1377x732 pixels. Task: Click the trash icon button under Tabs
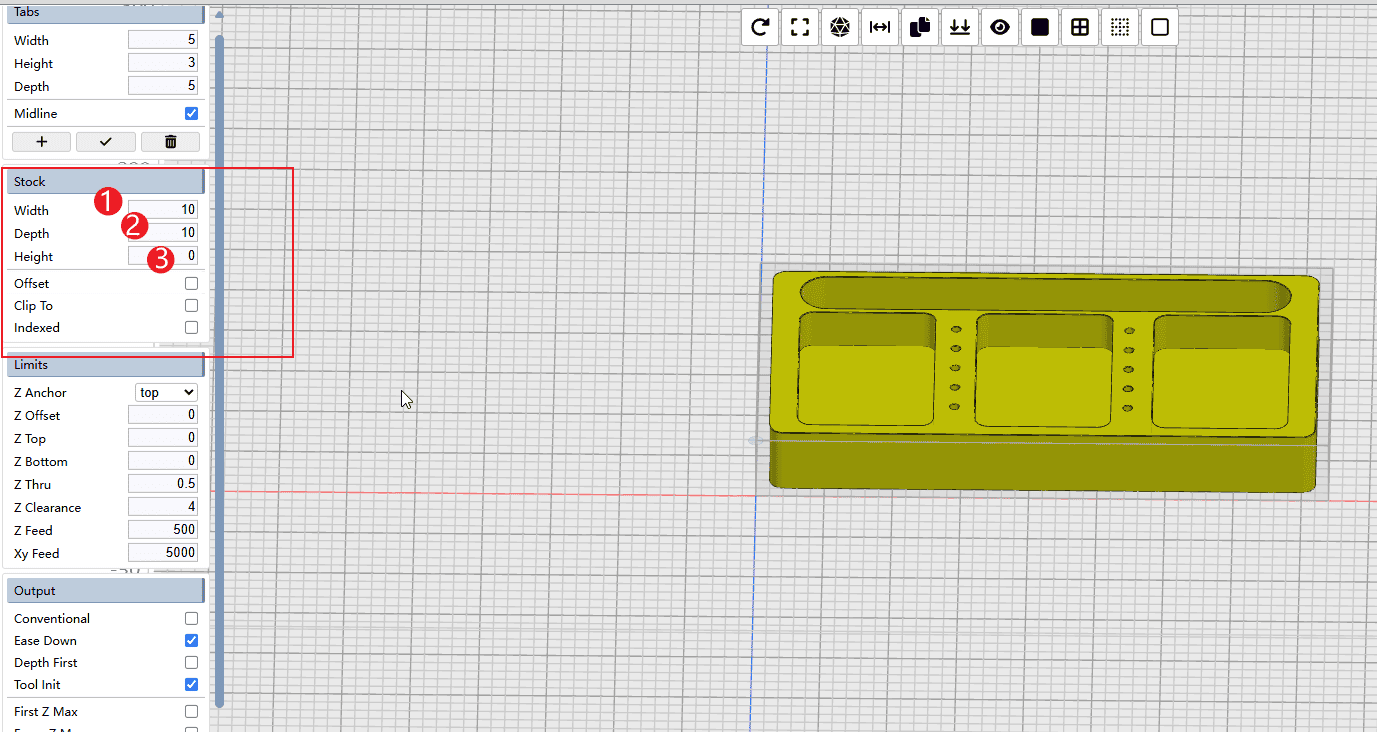coord(170,142)
